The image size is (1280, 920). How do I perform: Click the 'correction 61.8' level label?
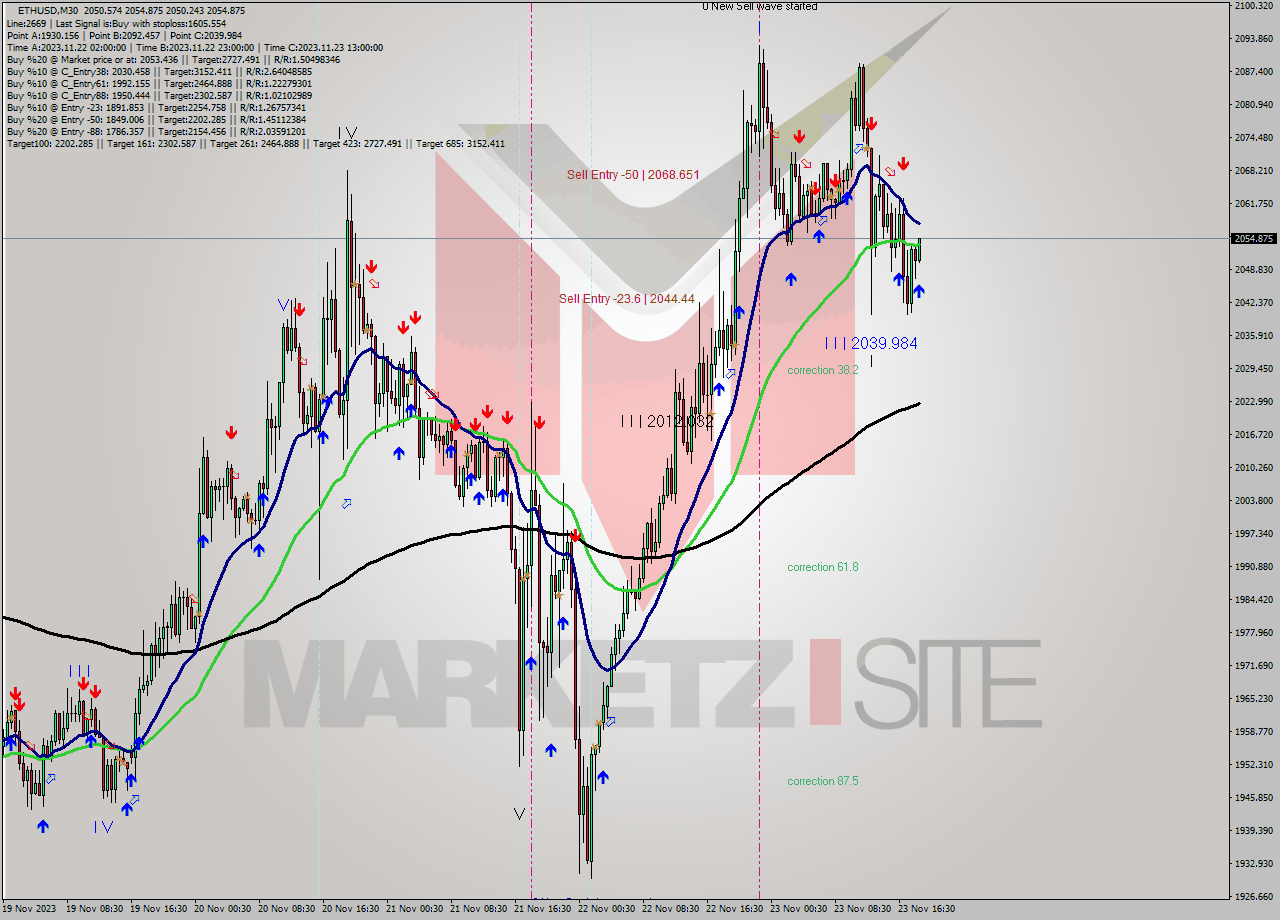point(823,567)
